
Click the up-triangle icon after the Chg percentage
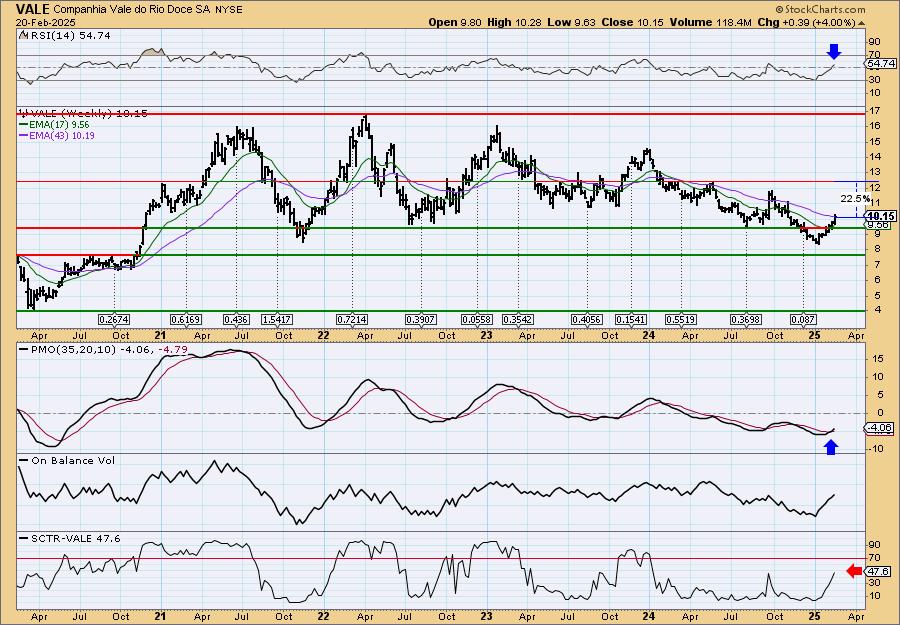tap(861, 22)
